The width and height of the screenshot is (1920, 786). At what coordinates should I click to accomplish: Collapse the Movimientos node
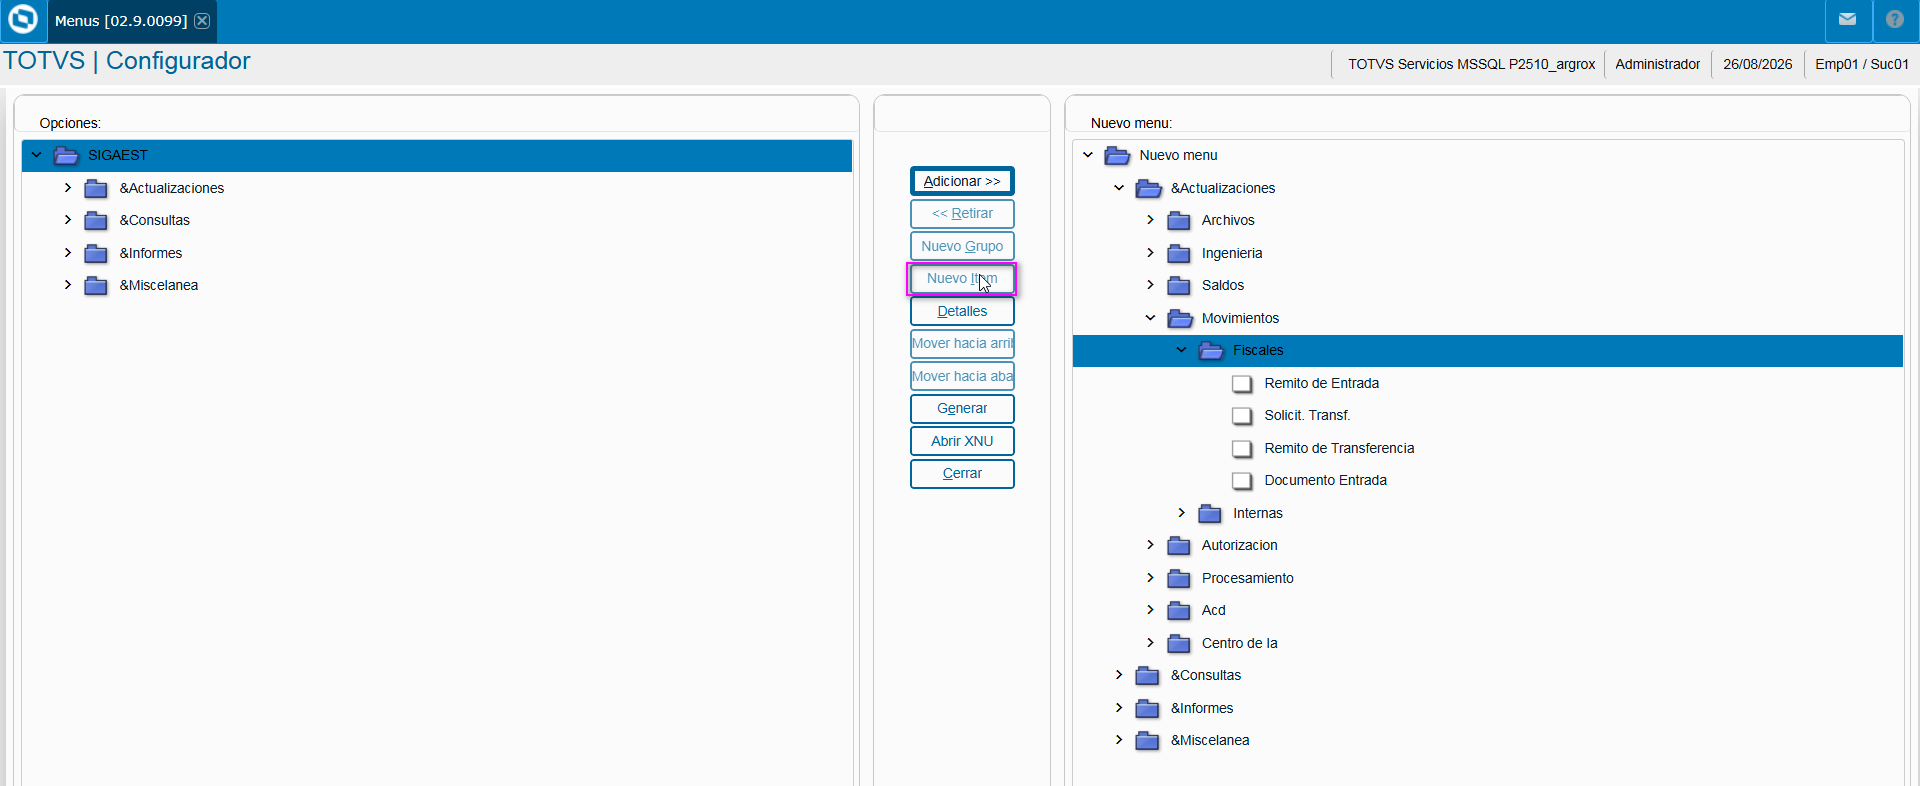tap(1150, 318)
